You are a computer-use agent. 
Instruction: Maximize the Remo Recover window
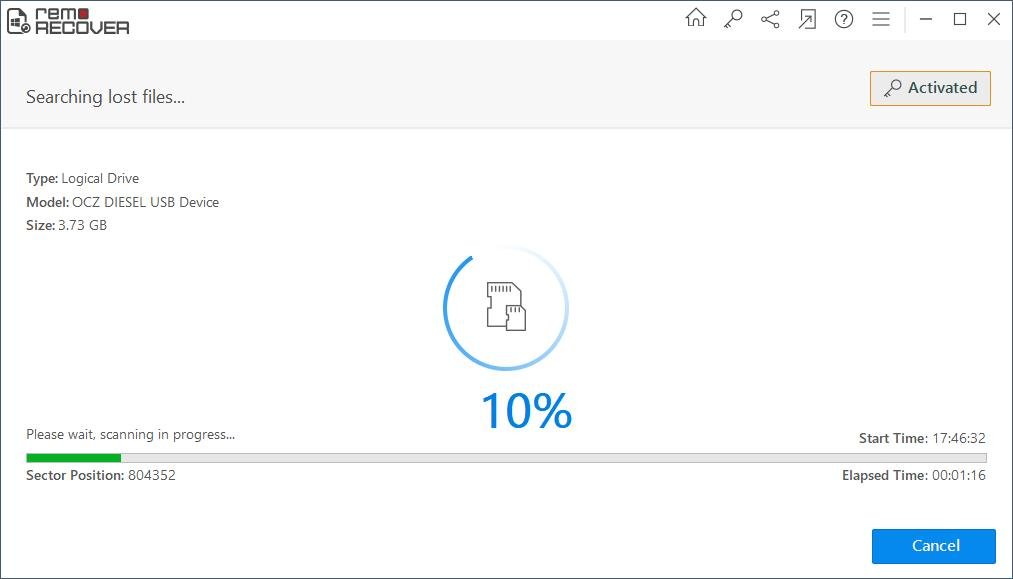click(x=960, y=19)
